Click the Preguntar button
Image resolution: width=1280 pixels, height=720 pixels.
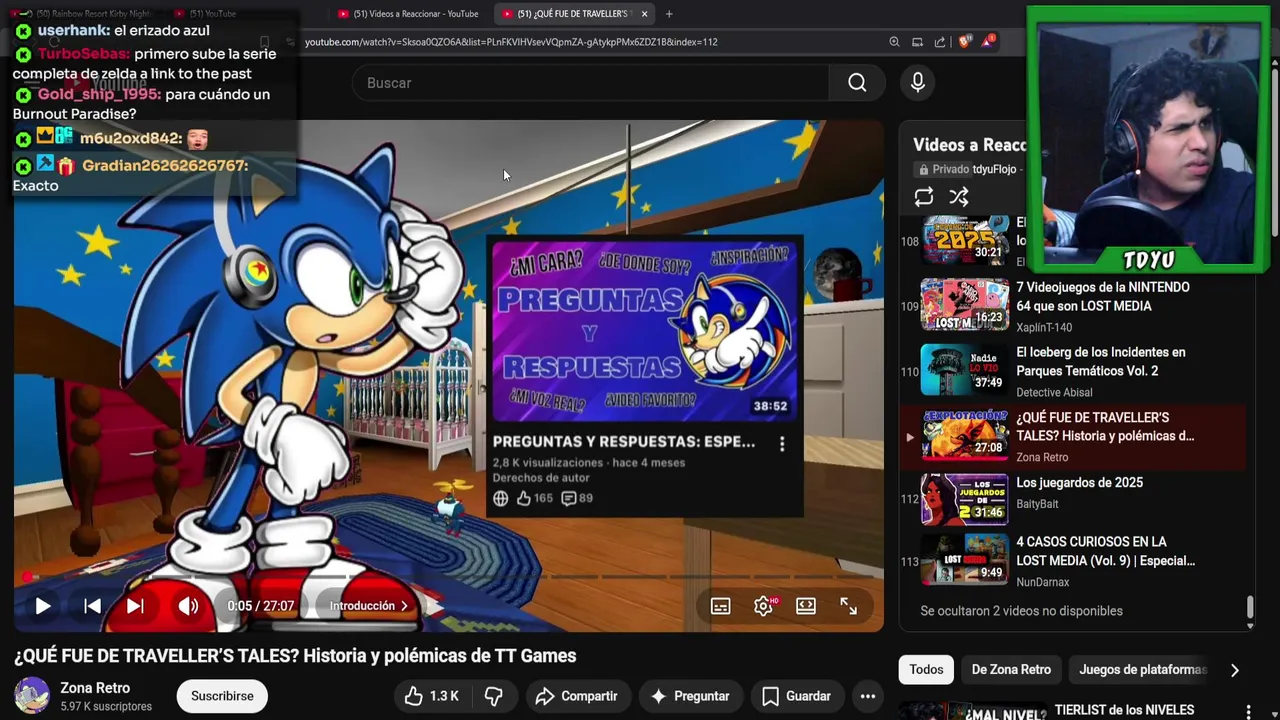point(690,696)
